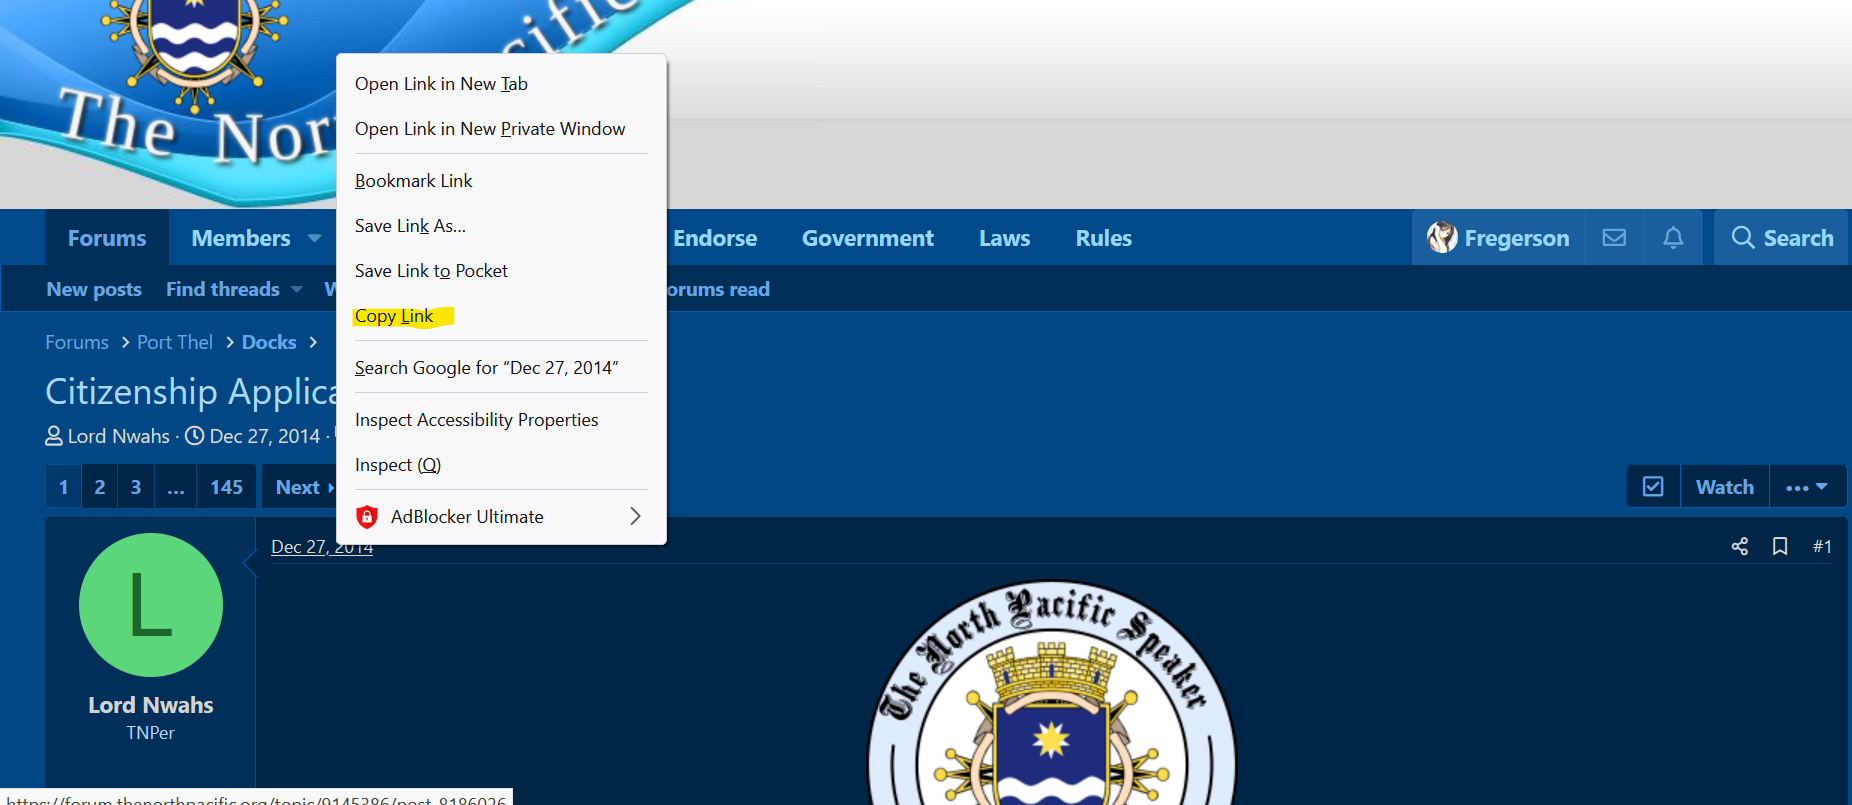This screenshot has width=1852, height=805.
Task: Select Bookmark Link from context menu
Action: (x=501, y=181)
